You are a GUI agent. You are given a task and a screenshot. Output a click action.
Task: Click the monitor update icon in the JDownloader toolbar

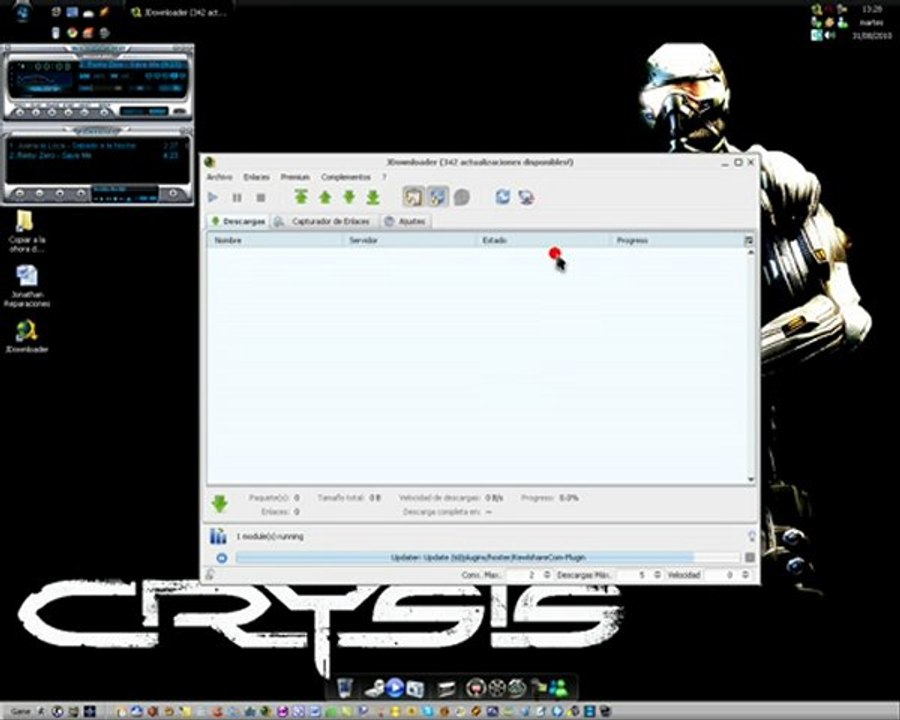coord(526,197)
